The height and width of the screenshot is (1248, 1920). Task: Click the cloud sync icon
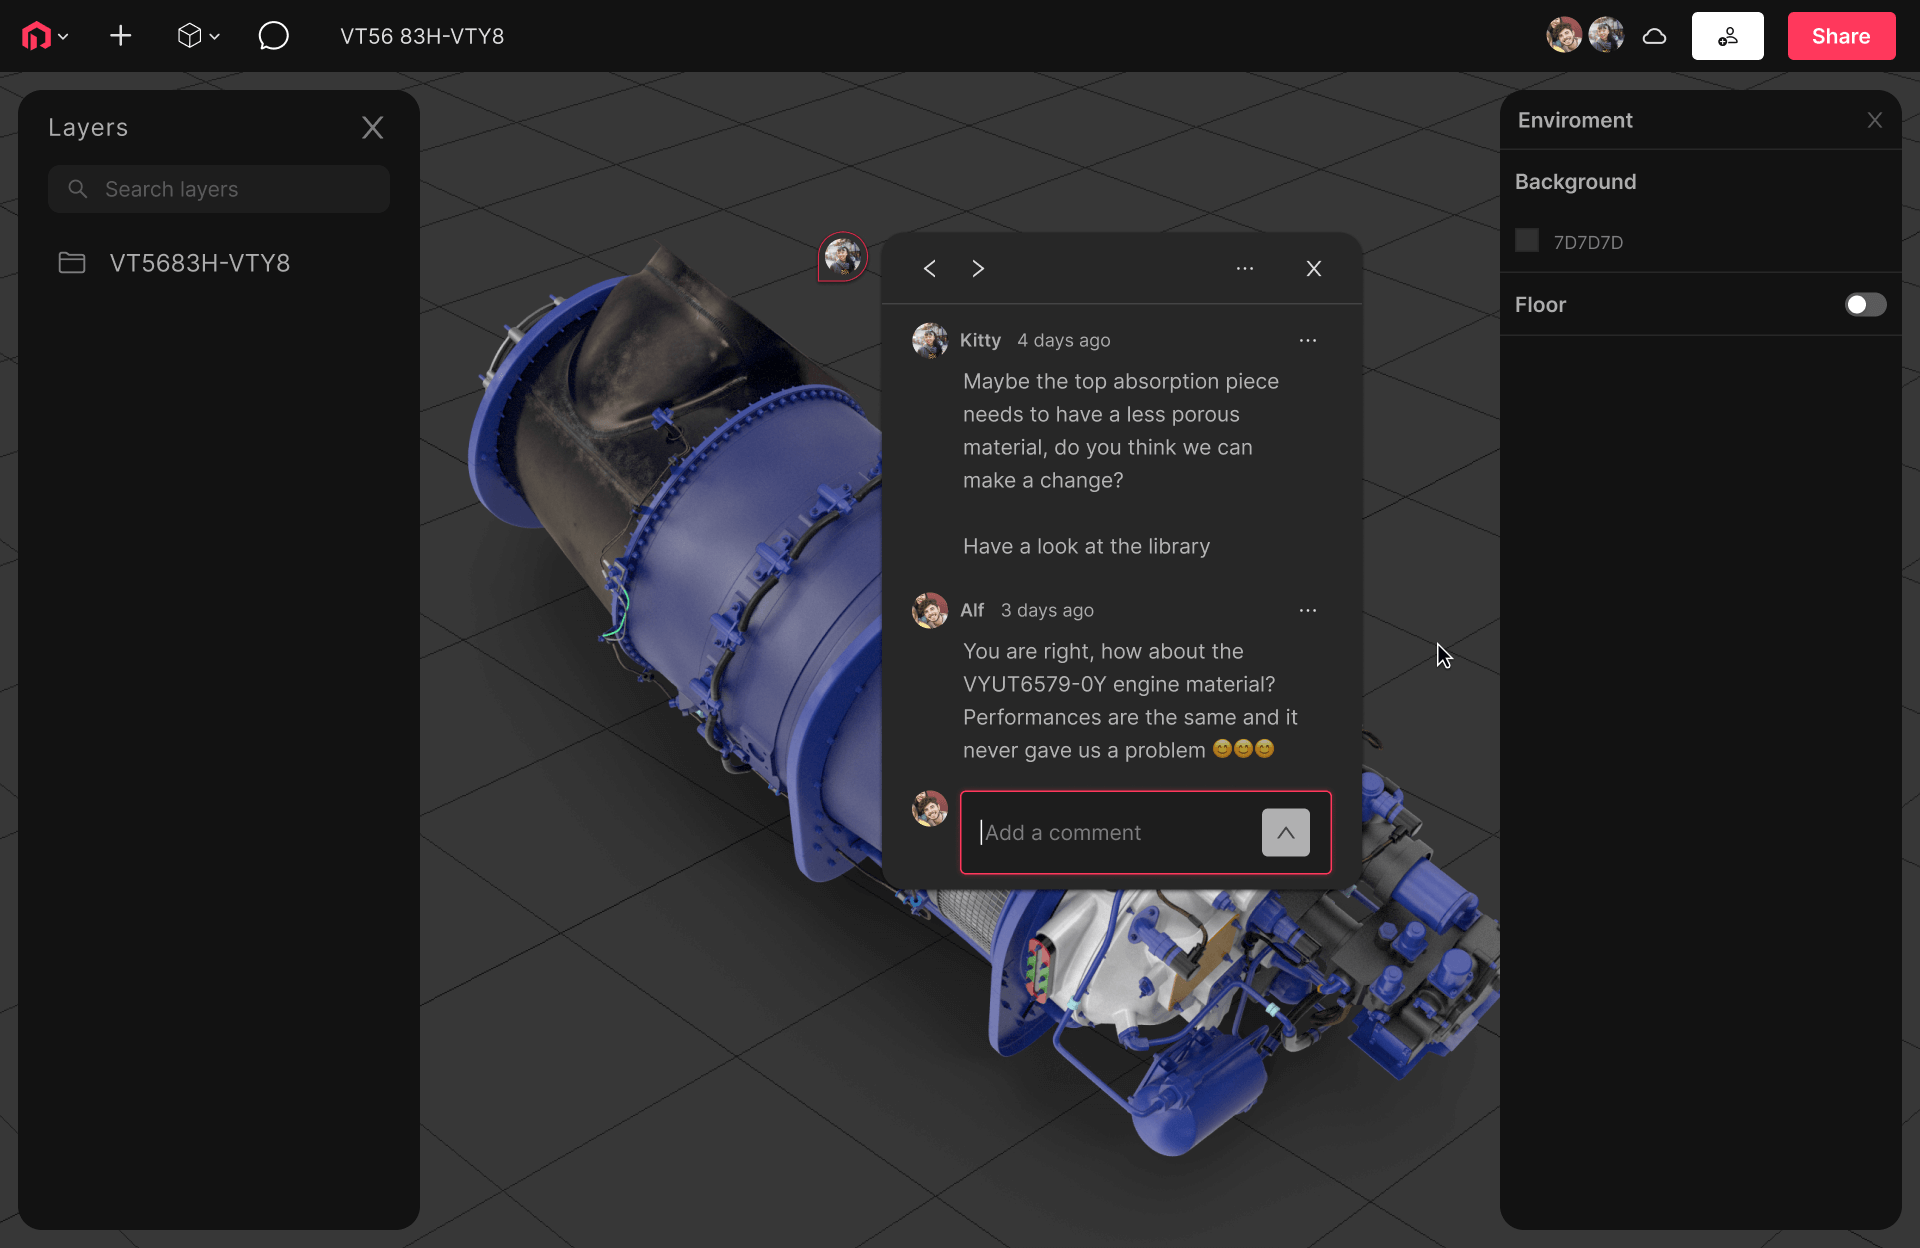[x=1655, y=36]
